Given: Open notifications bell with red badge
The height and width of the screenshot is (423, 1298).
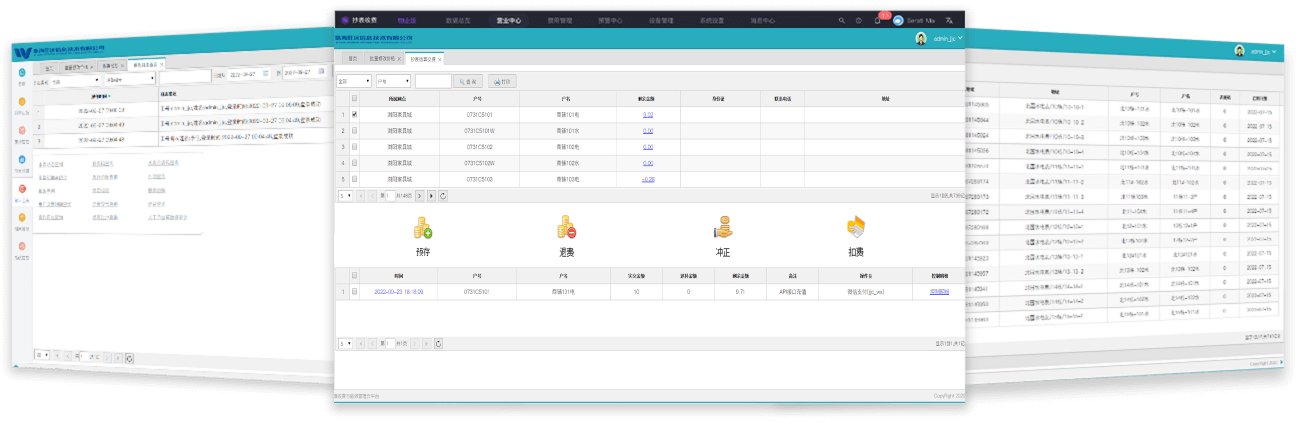Looking at the screenshot, I should (x=877, y=20).
